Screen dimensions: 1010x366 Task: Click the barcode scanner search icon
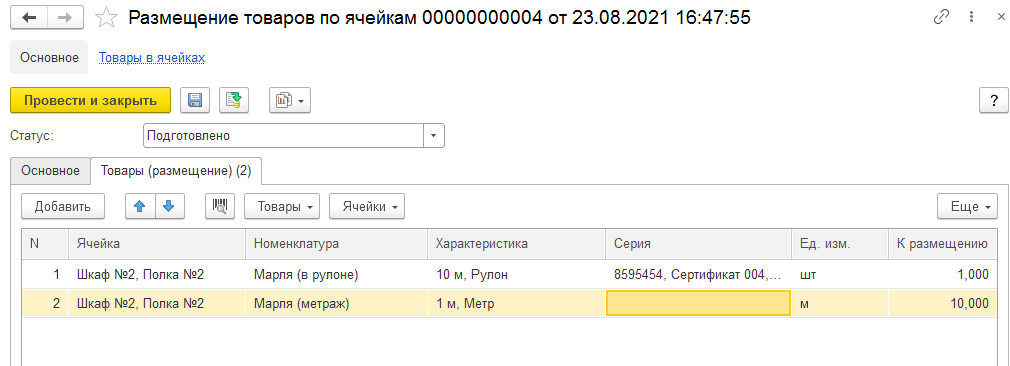220,207
